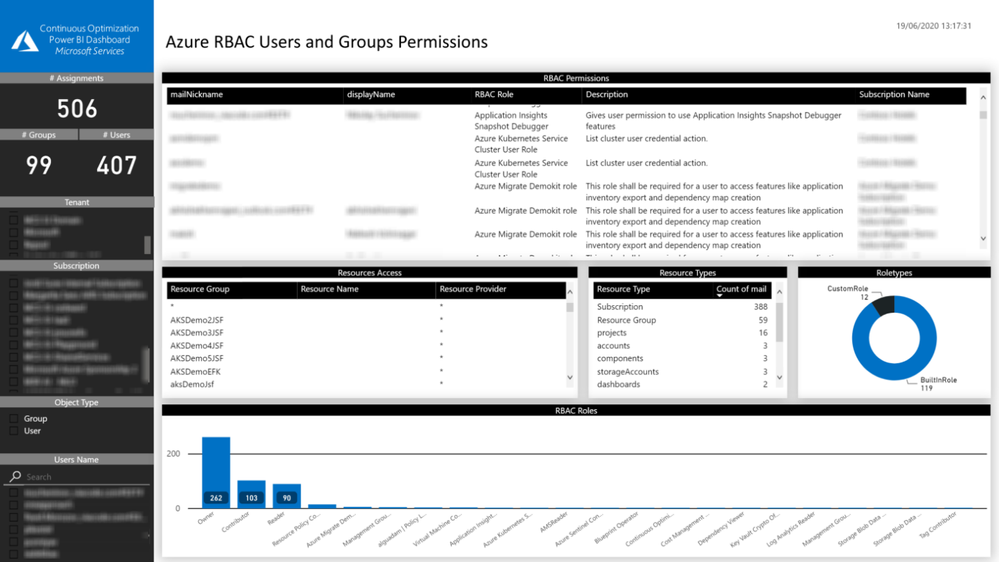Sort by the Resource Type column header
The height and width of the screenshot is (562, 999).
[623, 289]
